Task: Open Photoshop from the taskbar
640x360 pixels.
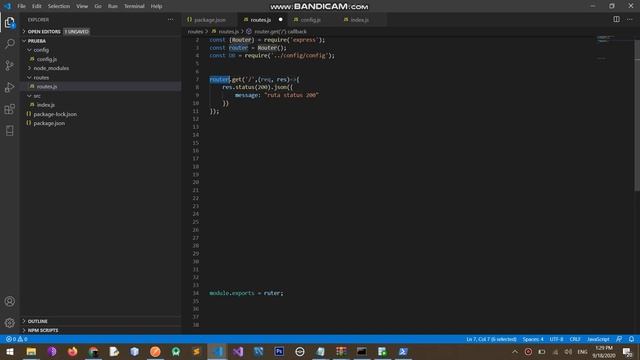Action: click(x=279, y=351)
